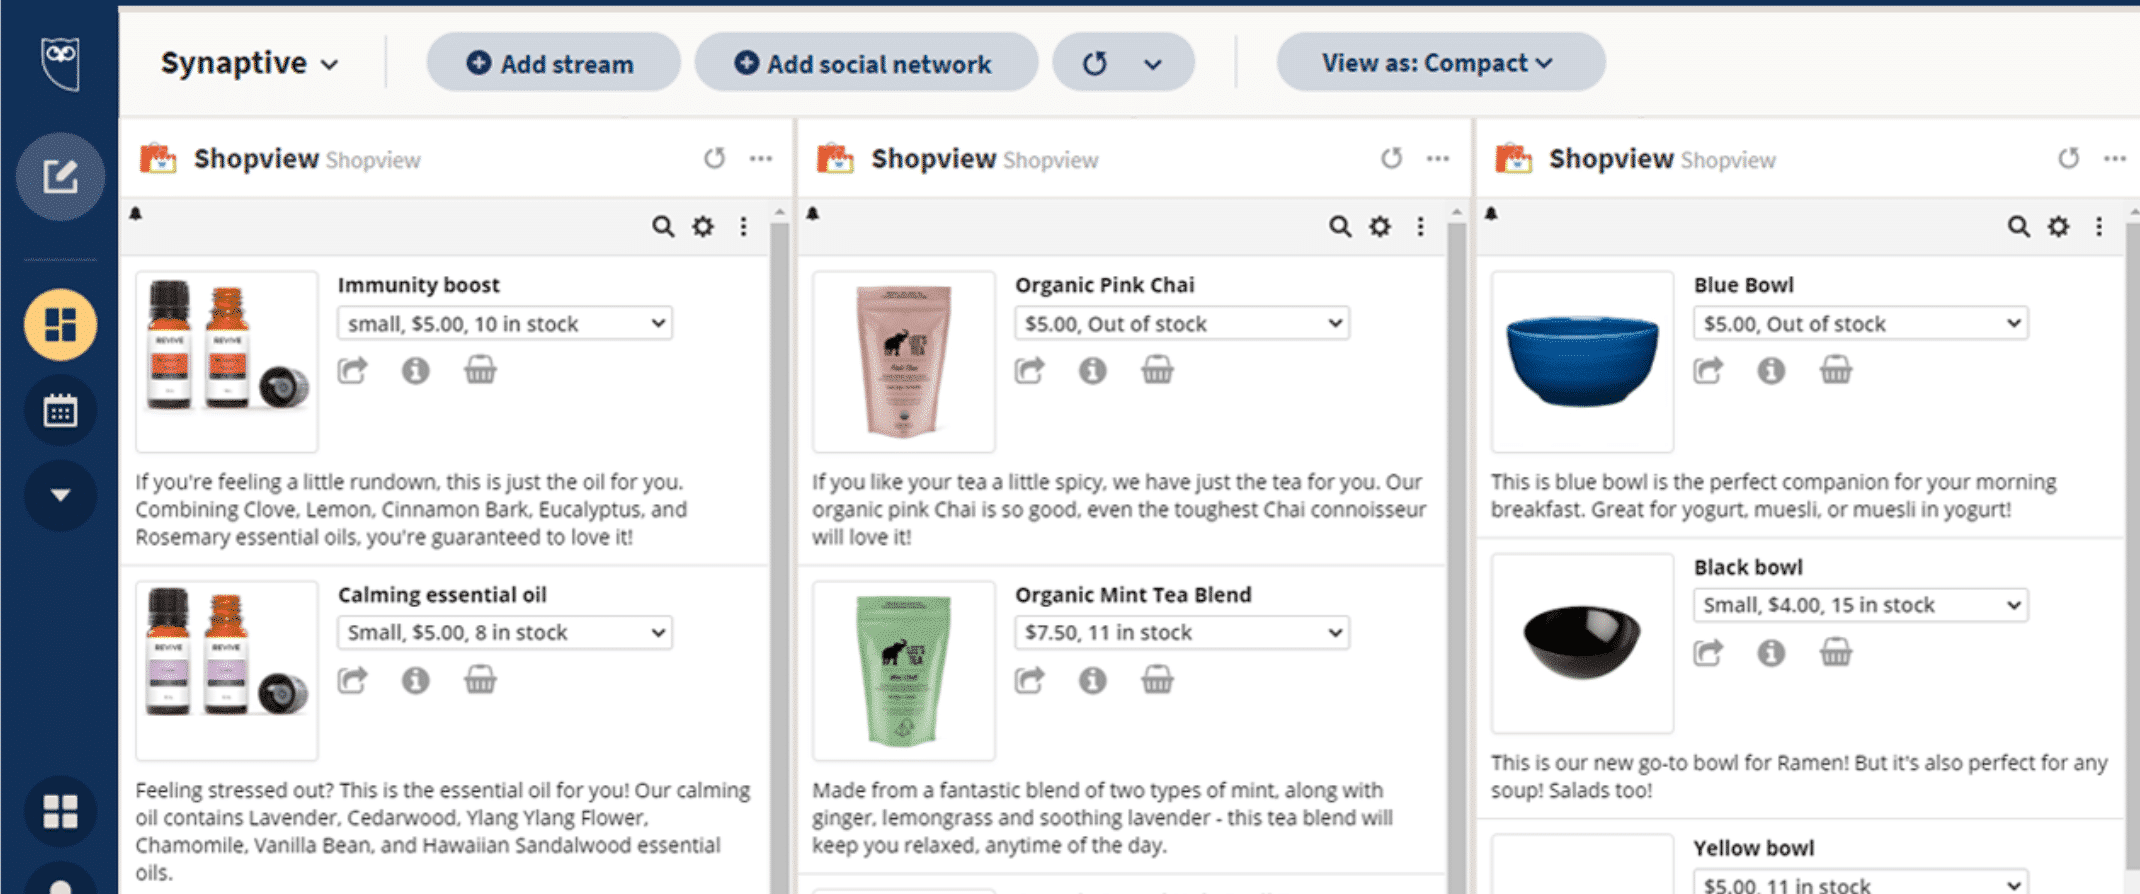Open Immunity boost product thumbnail
Viewport: 2140px width, 894px height.
pyautogui.click(x=227, y=361)
